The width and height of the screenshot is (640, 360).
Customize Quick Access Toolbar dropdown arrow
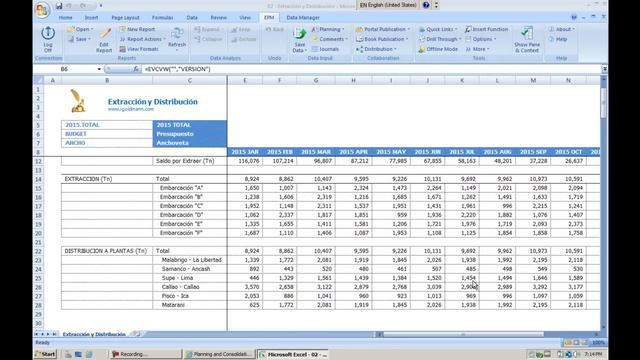coord(101,6)
